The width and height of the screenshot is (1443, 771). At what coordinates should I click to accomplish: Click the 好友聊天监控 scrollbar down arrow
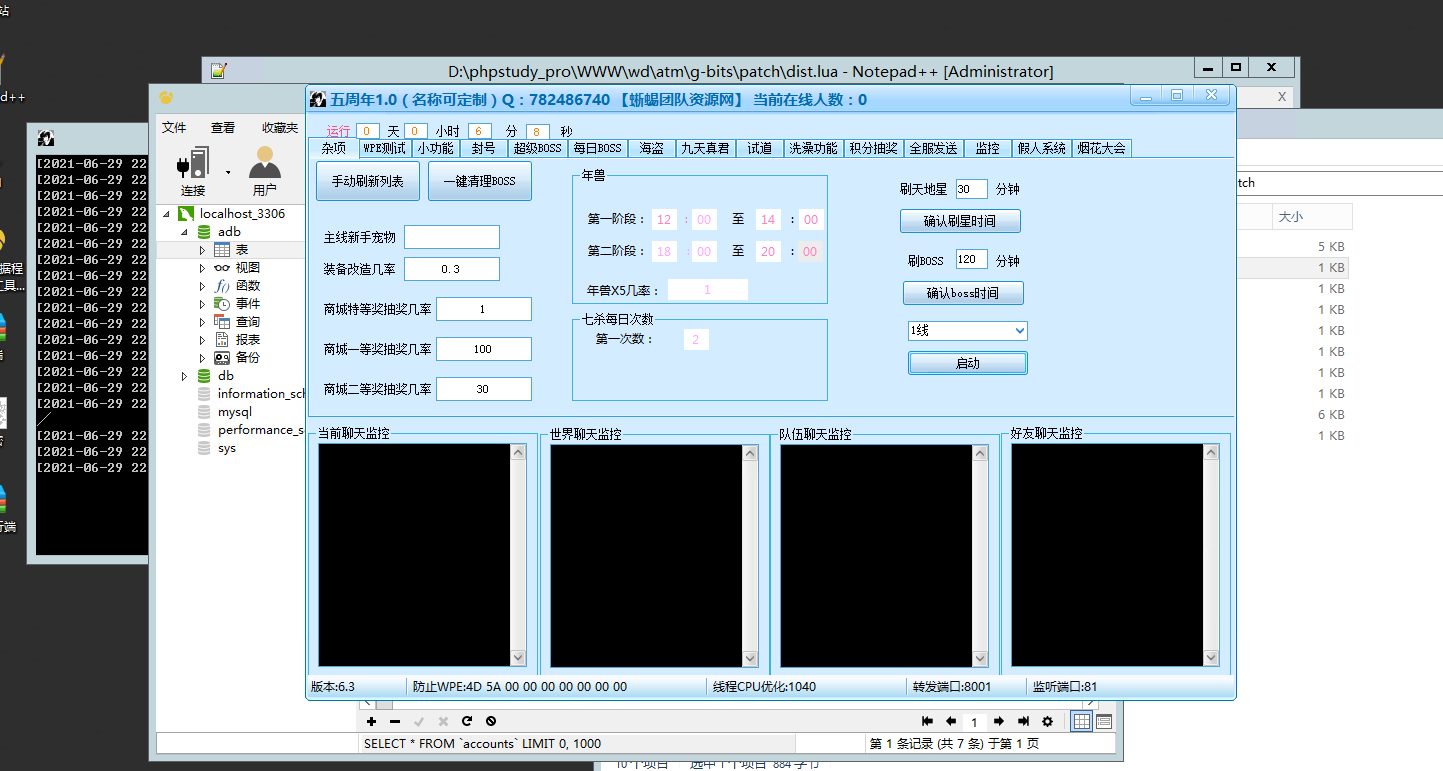(x=1211, y=657)
